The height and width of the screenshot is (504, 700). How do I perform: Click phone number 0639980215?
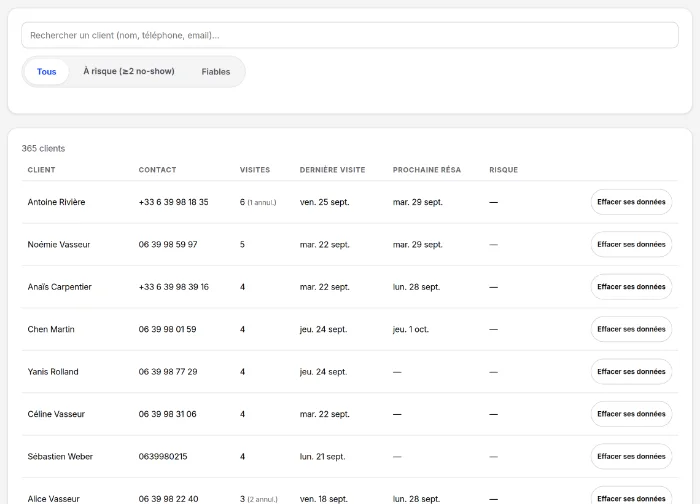point(162,456)
